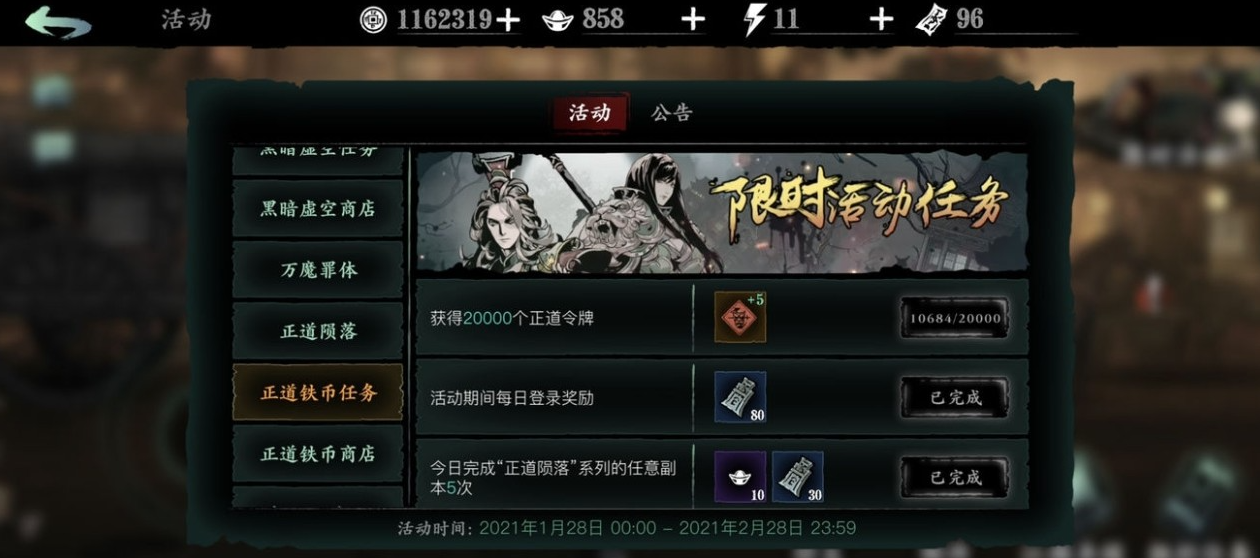Tap the back arrow icon

pyautogui.click(x=58, y=21)
